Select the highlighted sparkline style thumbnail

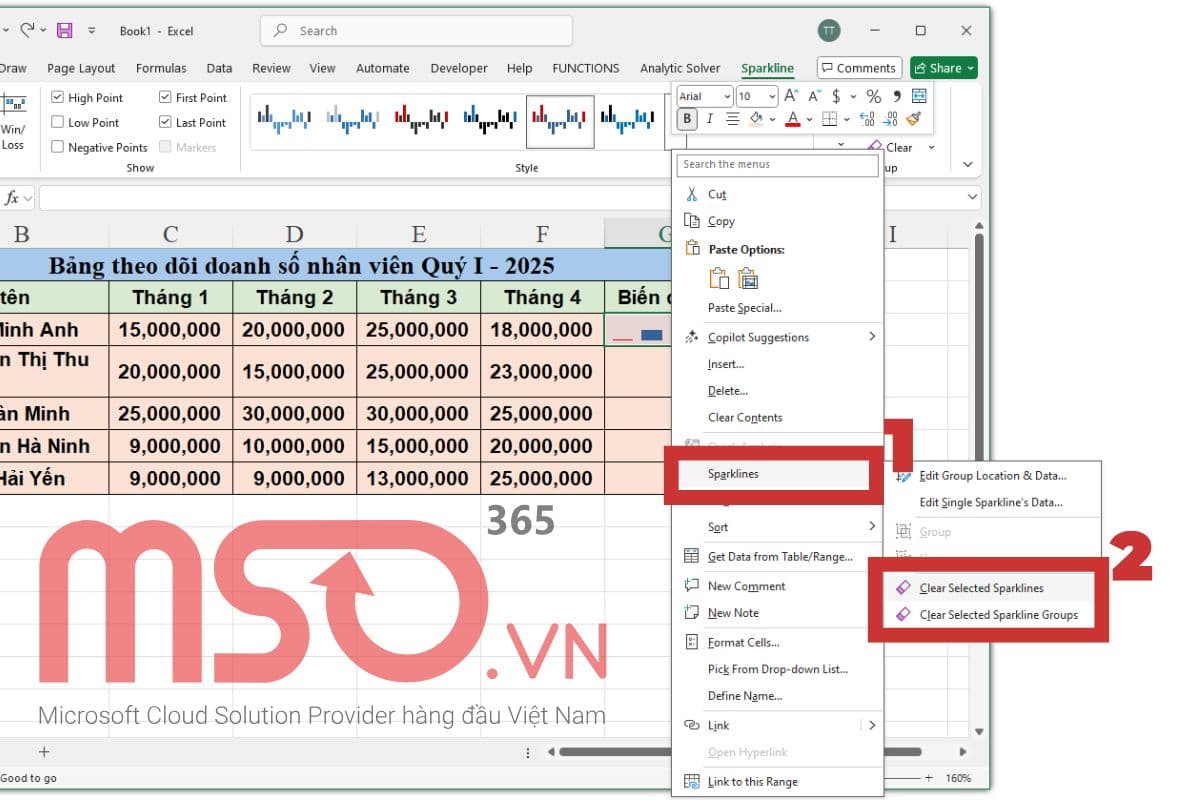point(560,122)
